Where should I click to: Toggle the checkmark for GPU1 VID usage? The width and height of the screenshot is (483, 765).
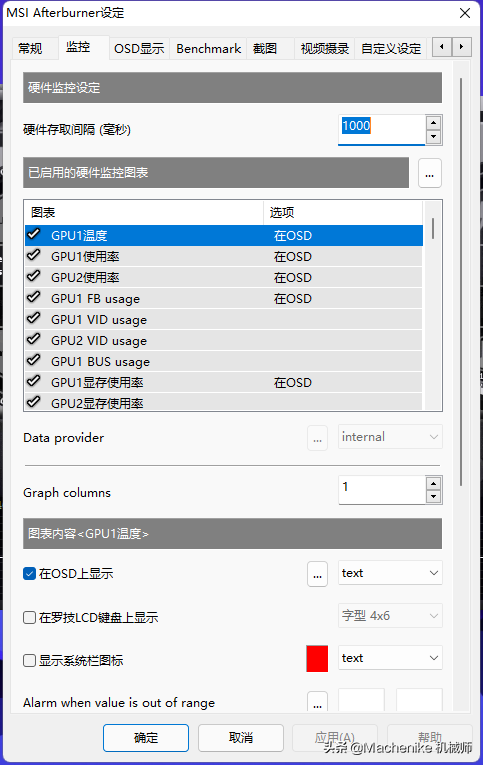click(x=34, y=318)
